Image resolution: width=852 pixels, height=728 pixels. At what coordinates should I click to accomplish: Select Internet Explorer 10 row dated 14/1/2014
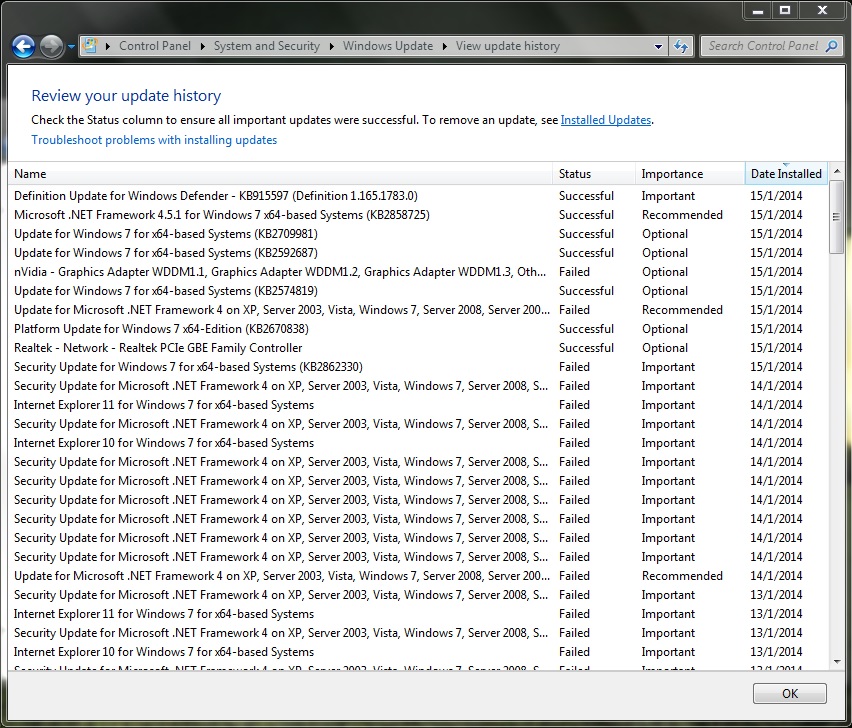418,443
